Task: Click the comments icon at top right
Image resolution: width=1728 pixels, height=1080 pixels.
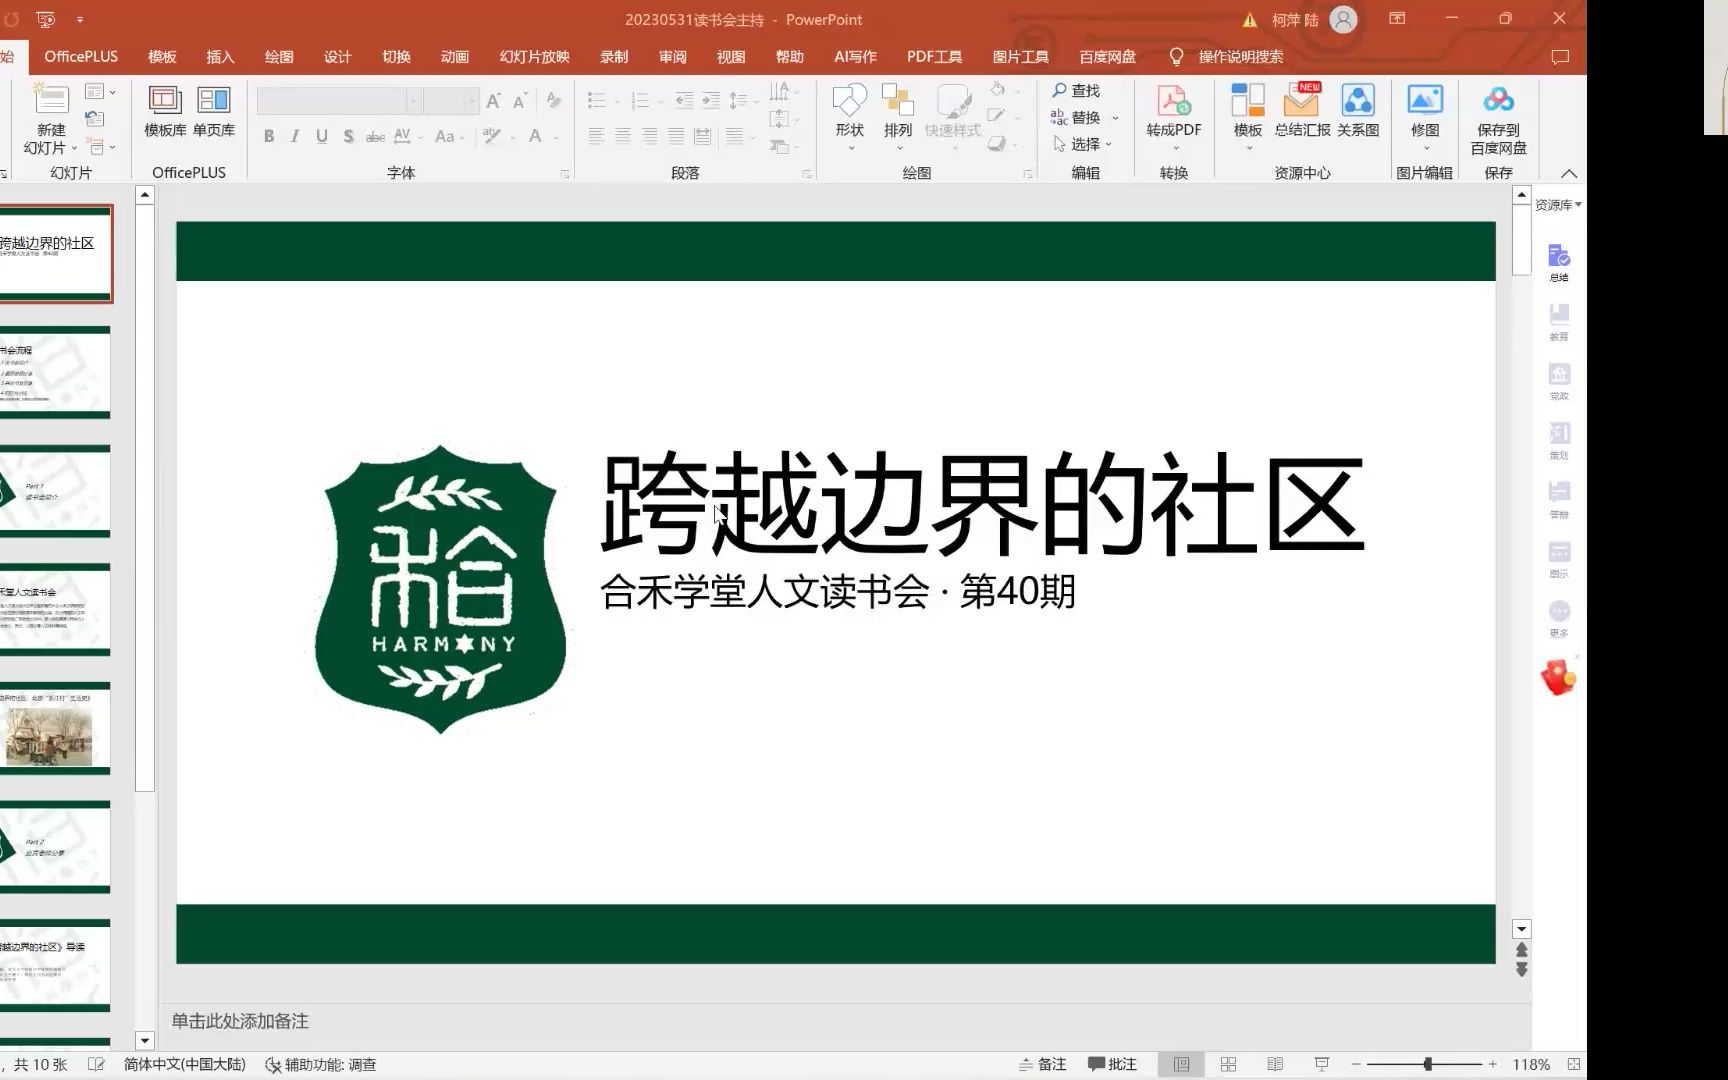Action: 1560,57
